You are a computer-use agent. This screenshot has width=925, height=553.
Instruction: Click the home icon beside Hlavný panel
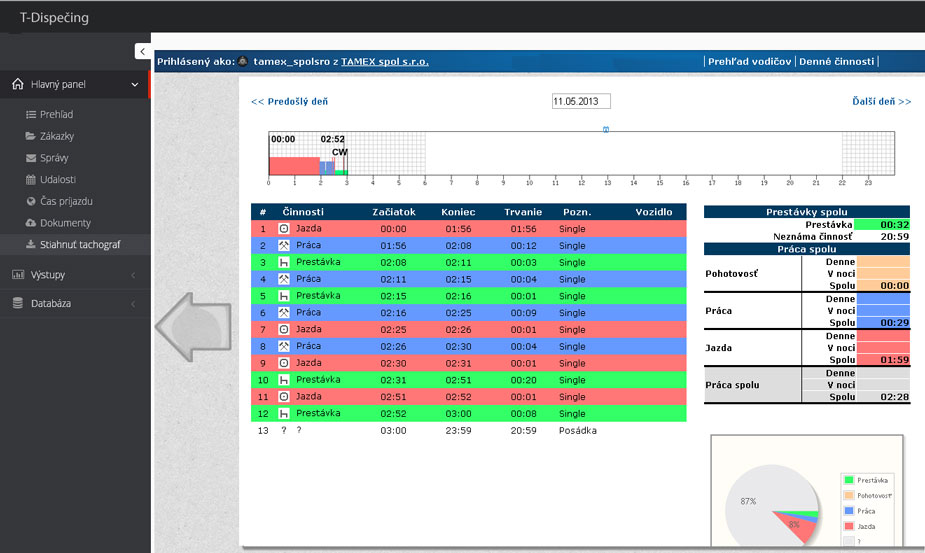click(x=18, y=84)
